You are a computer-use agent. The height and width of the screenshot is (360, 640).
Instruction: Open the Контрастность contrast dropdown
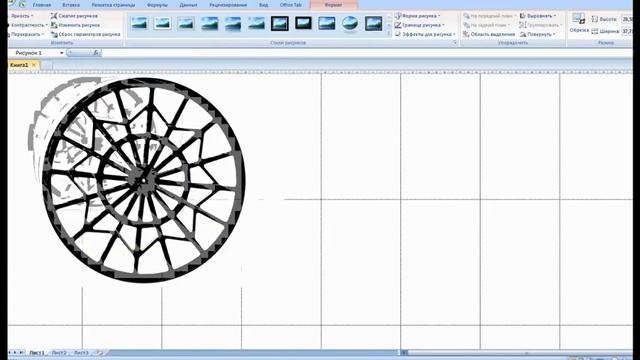coord(28,25)
